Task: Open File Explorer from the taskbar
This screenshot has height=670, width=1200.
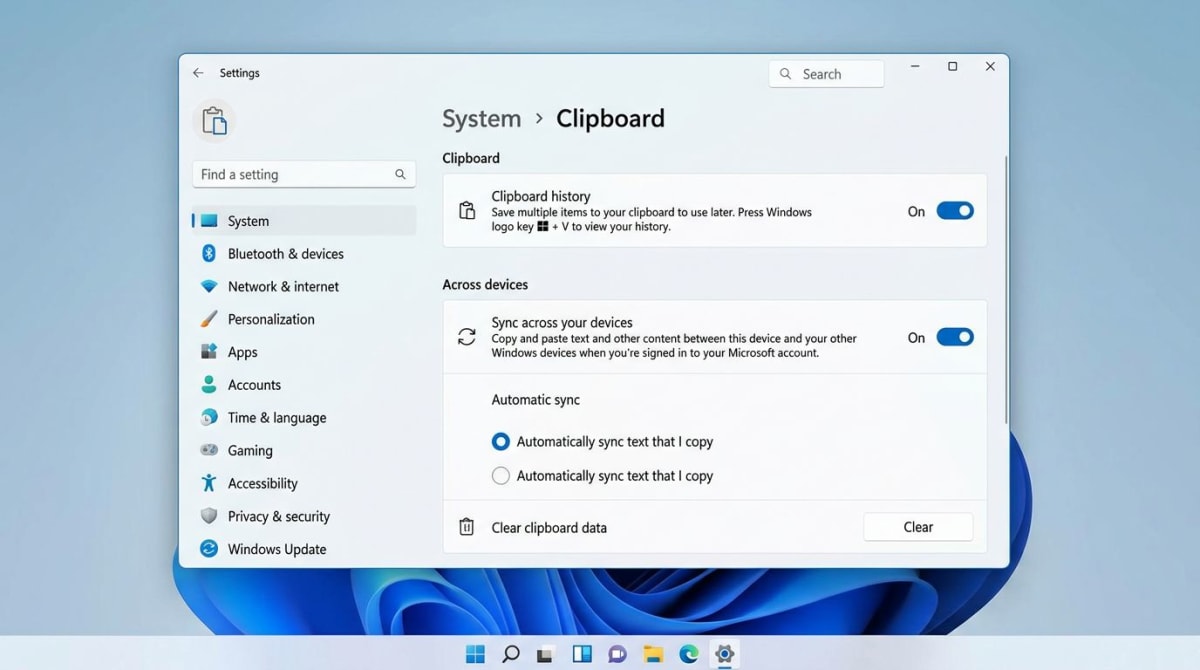Action: click(653, 654)
